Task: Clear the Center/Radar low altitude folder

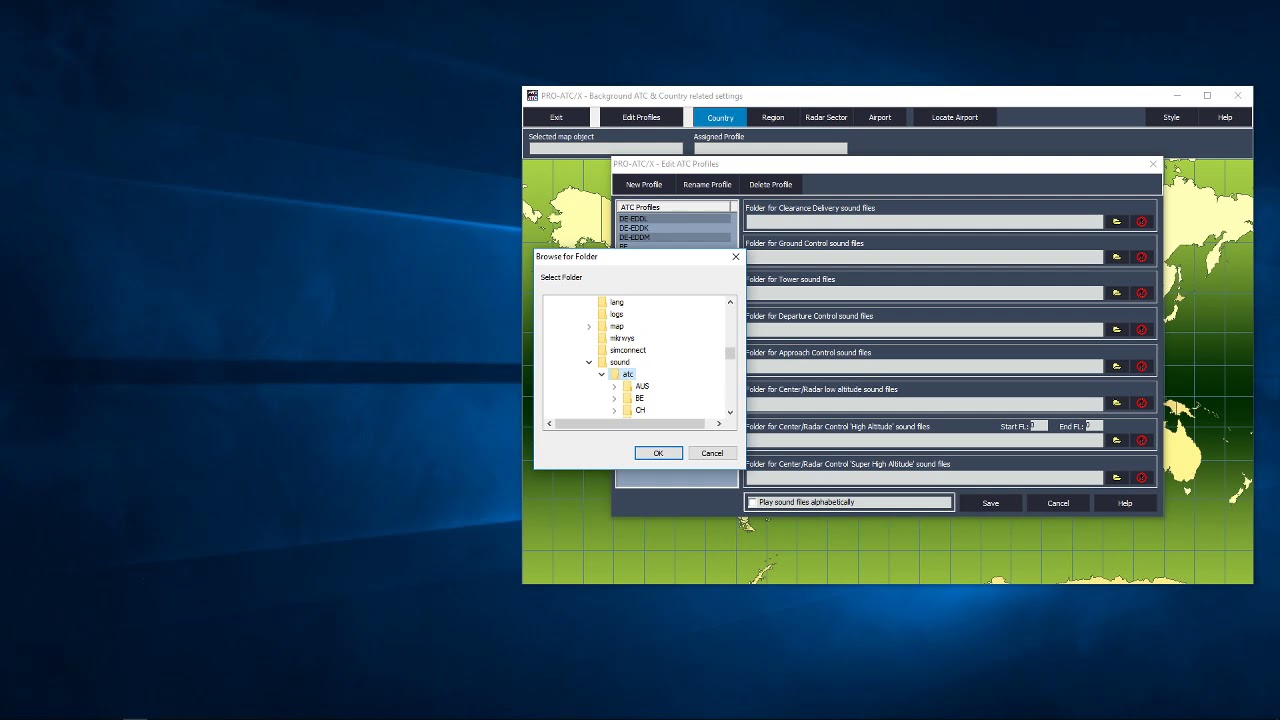Action: [x=1142, y=404]
